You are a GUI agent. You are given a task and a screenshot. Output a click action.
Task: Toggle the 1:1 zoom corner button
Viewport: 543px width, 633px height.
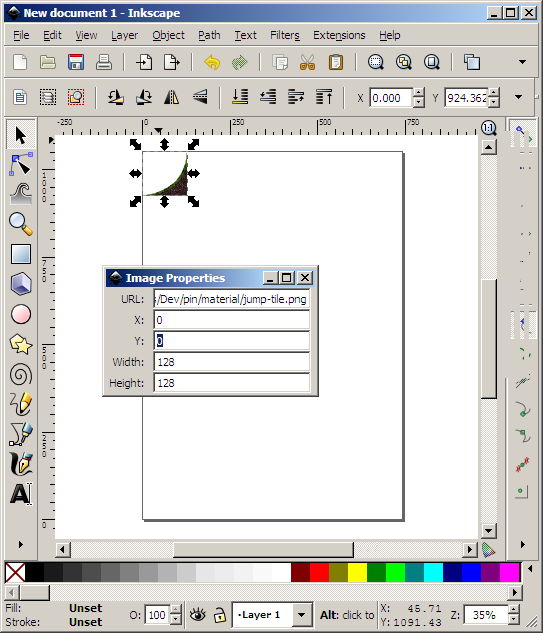click(488, 128)
